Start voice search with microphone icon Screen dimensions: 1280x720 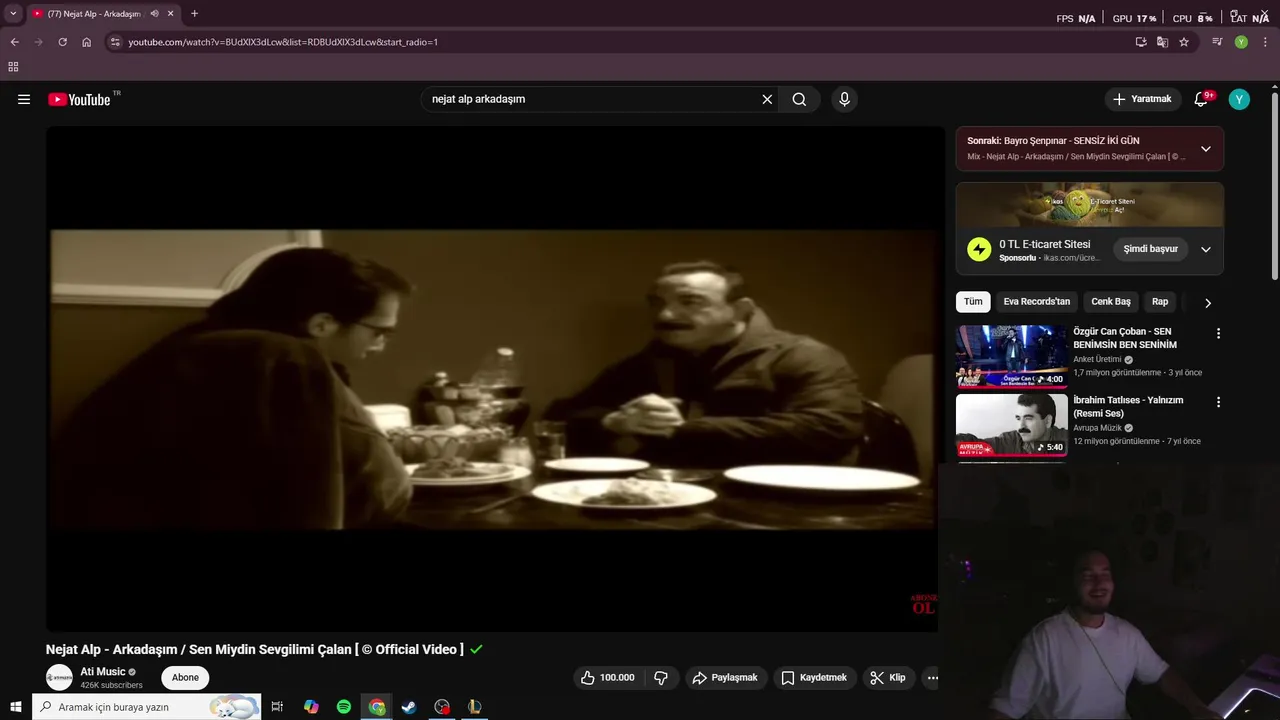point(844,99)
